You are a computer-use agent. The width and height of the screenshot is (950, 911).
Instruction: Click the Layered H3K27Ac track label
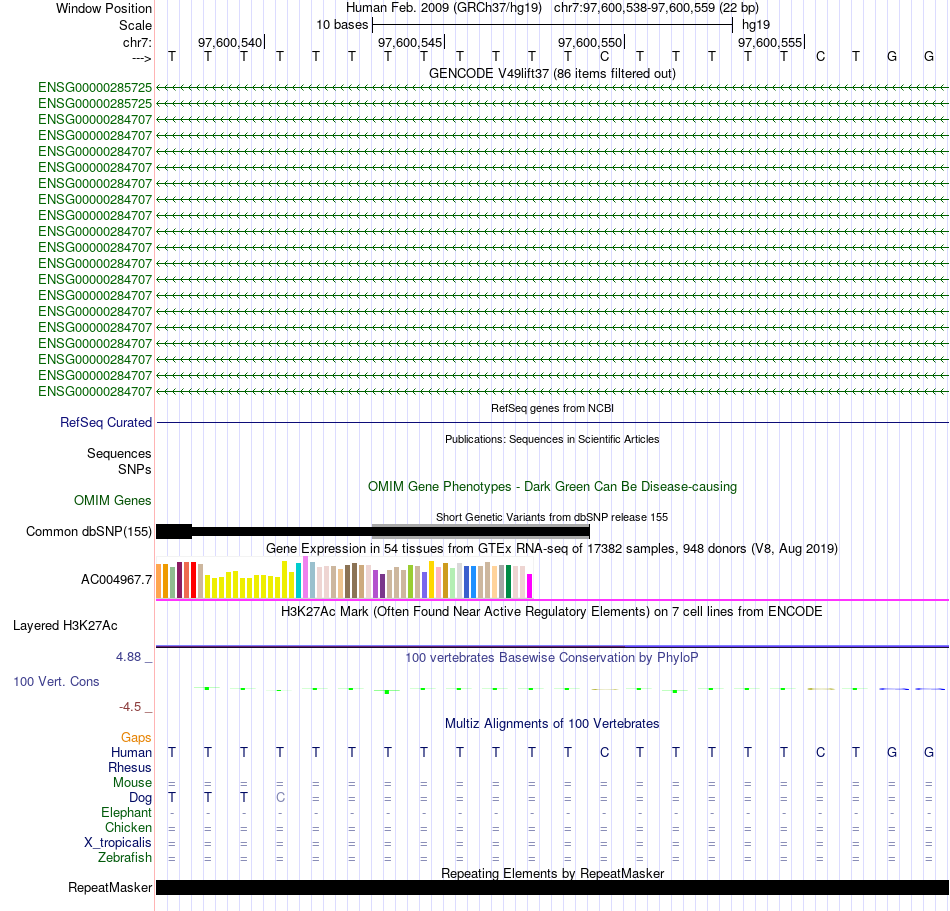pos(65,626)
